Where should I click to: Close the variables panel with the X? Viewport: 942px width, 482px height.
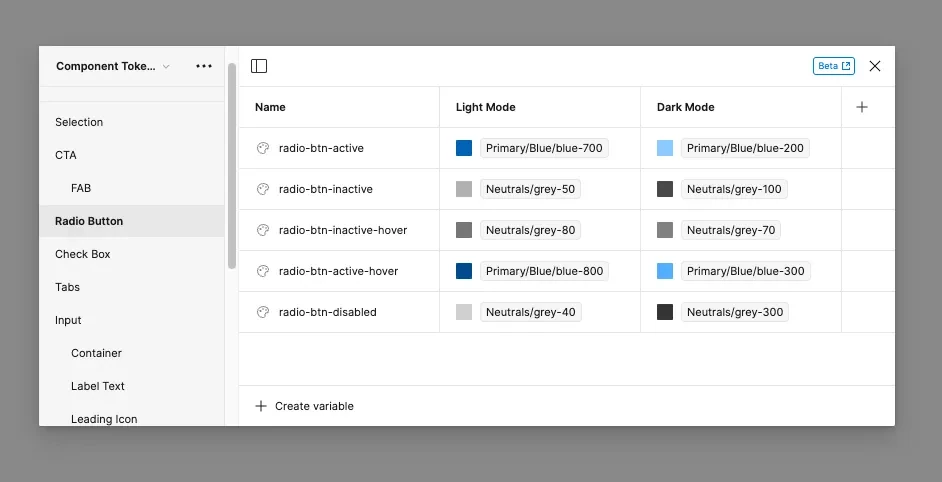(x=875, y=66)
